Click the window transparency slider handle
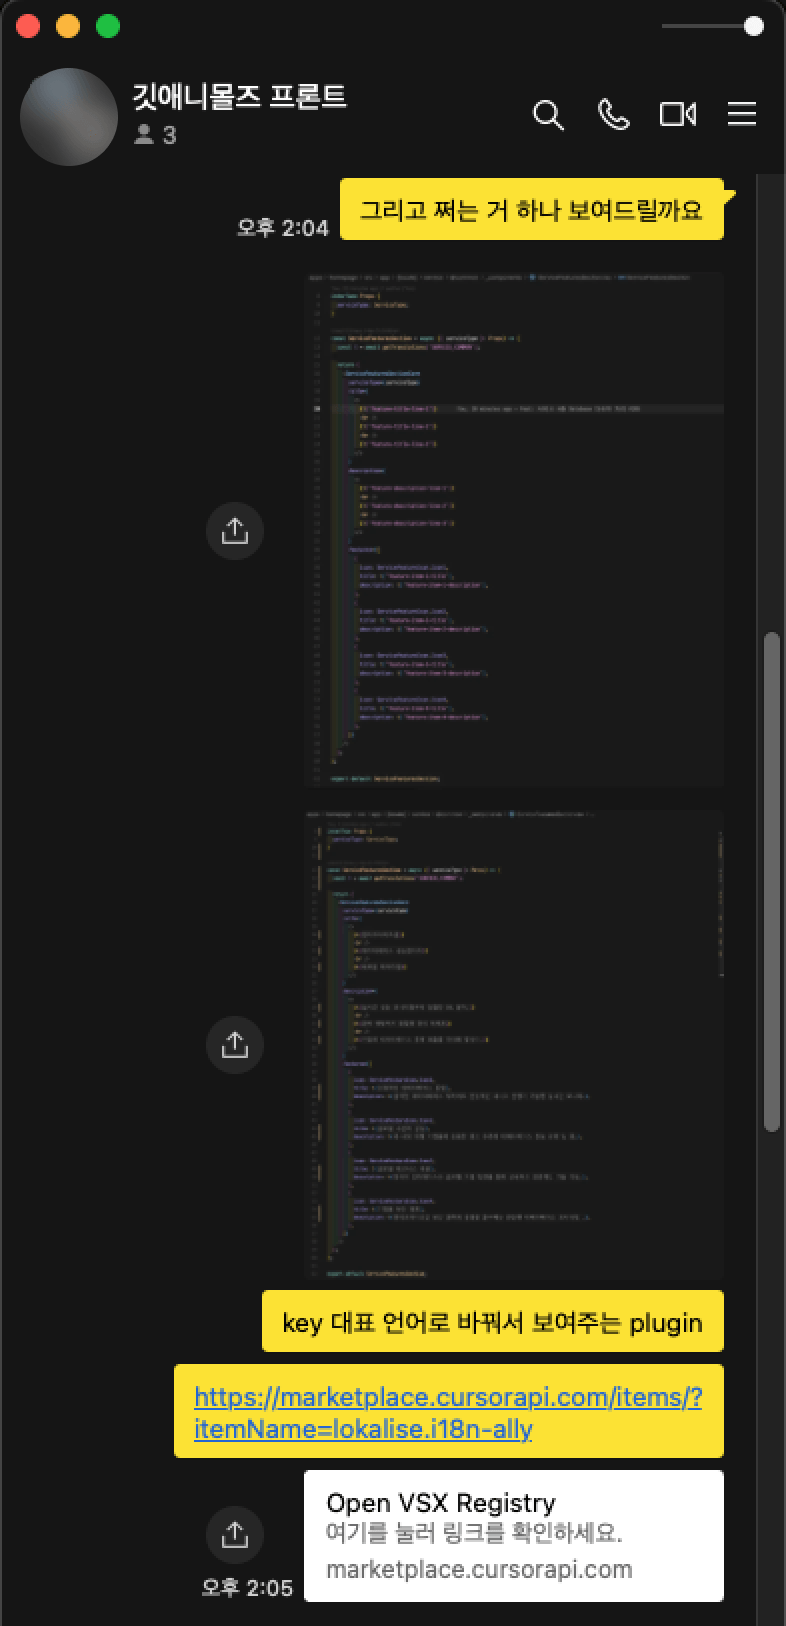 point(753,27)
